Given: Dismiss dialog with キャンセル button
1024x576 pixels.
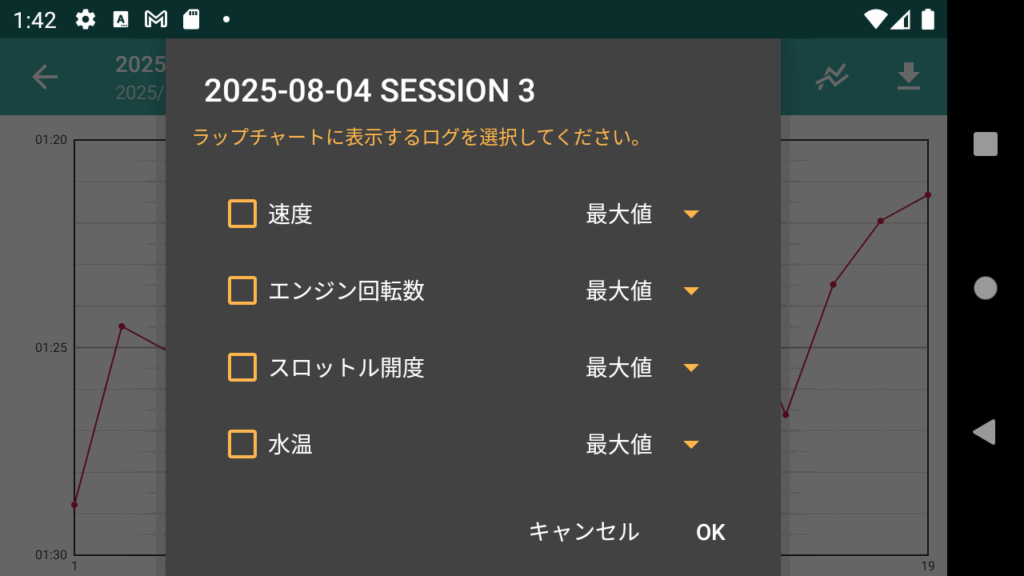Looking at the screenshot, I should 584,532.
